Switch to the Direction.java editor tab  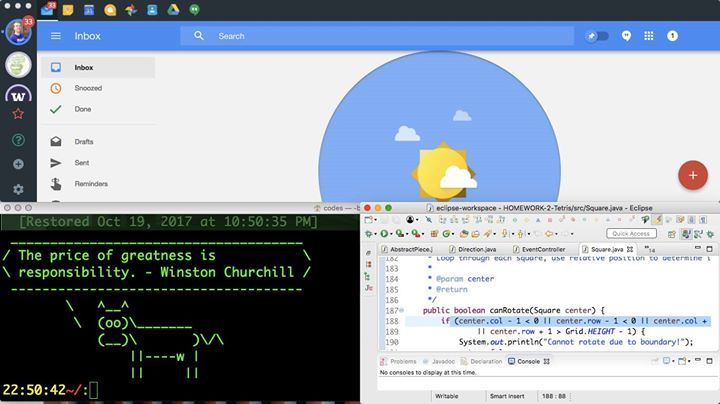[472, 249]
